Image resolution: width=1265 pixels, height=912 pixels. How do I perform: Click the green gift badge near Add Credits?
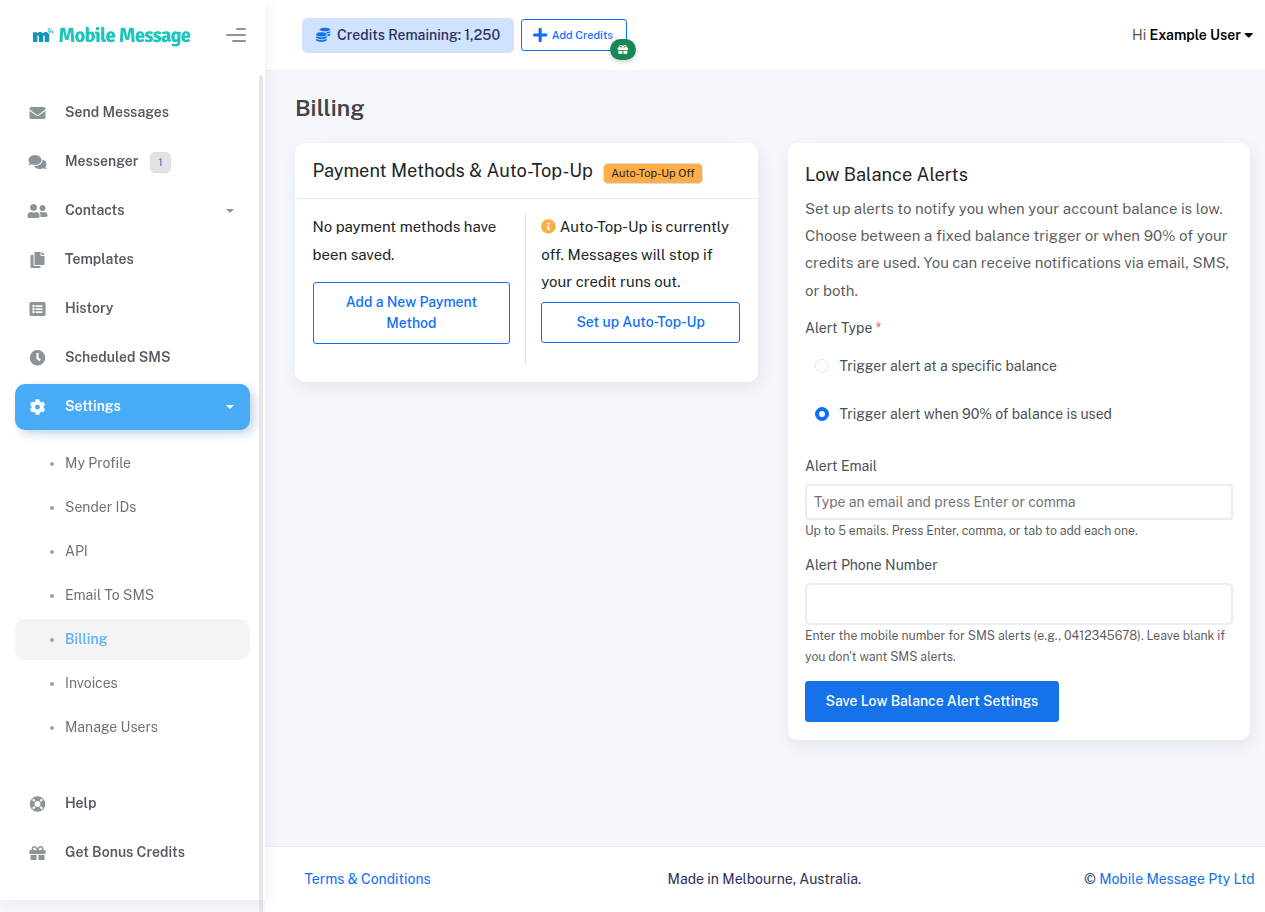click(623, 50)
